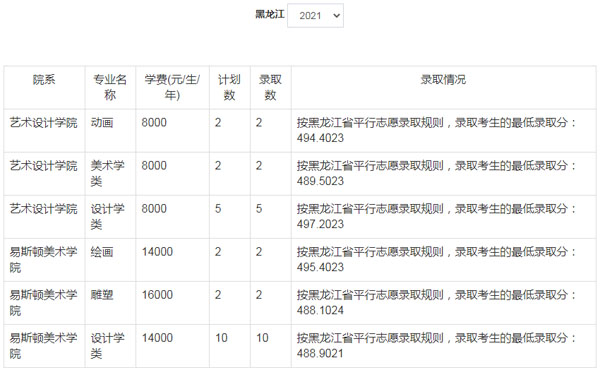The height and width of the screenshot is (370, 600).
Task: Click the 计划数 column header
Action: tap(230, 87)
